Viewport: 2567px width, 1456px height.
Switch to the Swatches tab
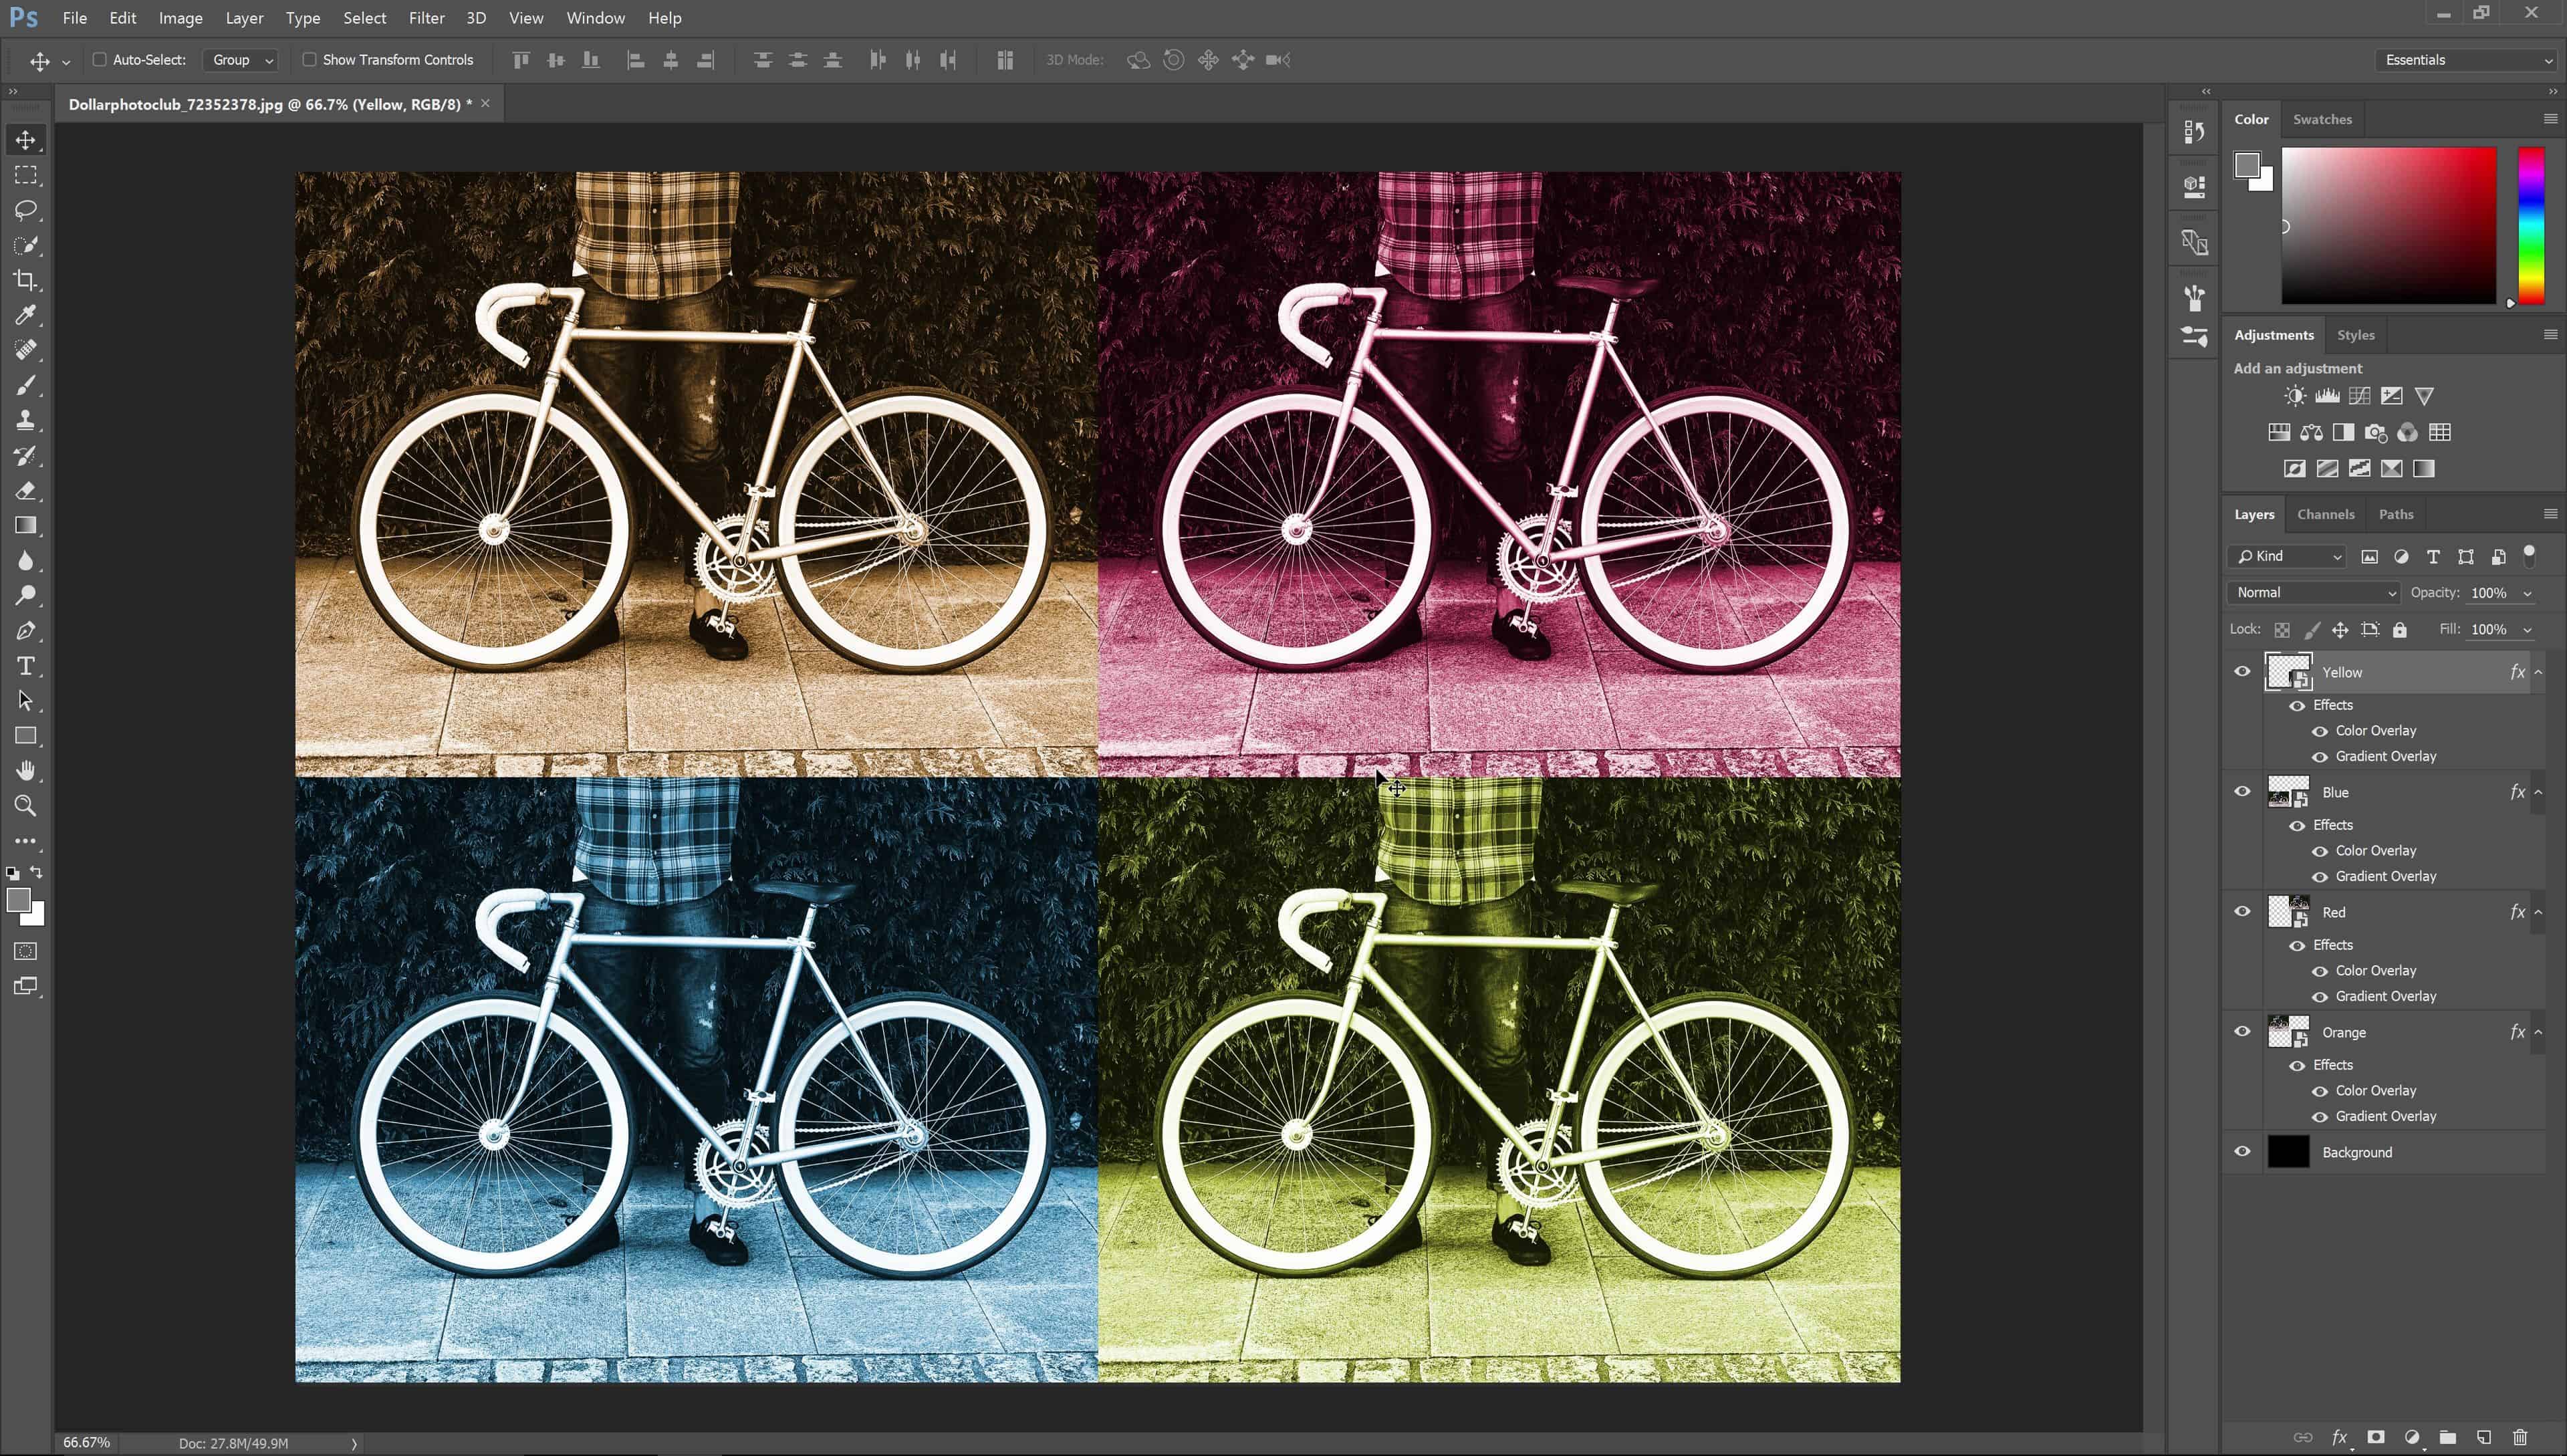pos(2322,119)
